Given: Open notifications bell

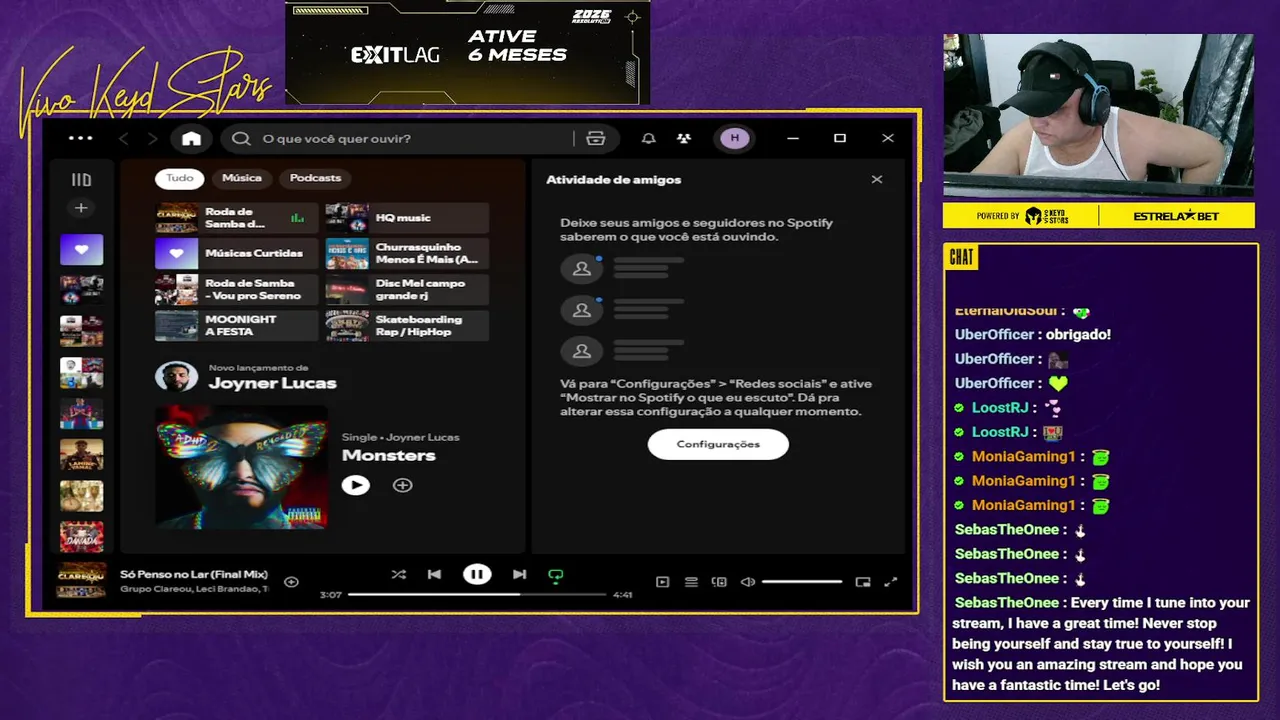Looking at the screenshot, I should click(x=649, y=138).
